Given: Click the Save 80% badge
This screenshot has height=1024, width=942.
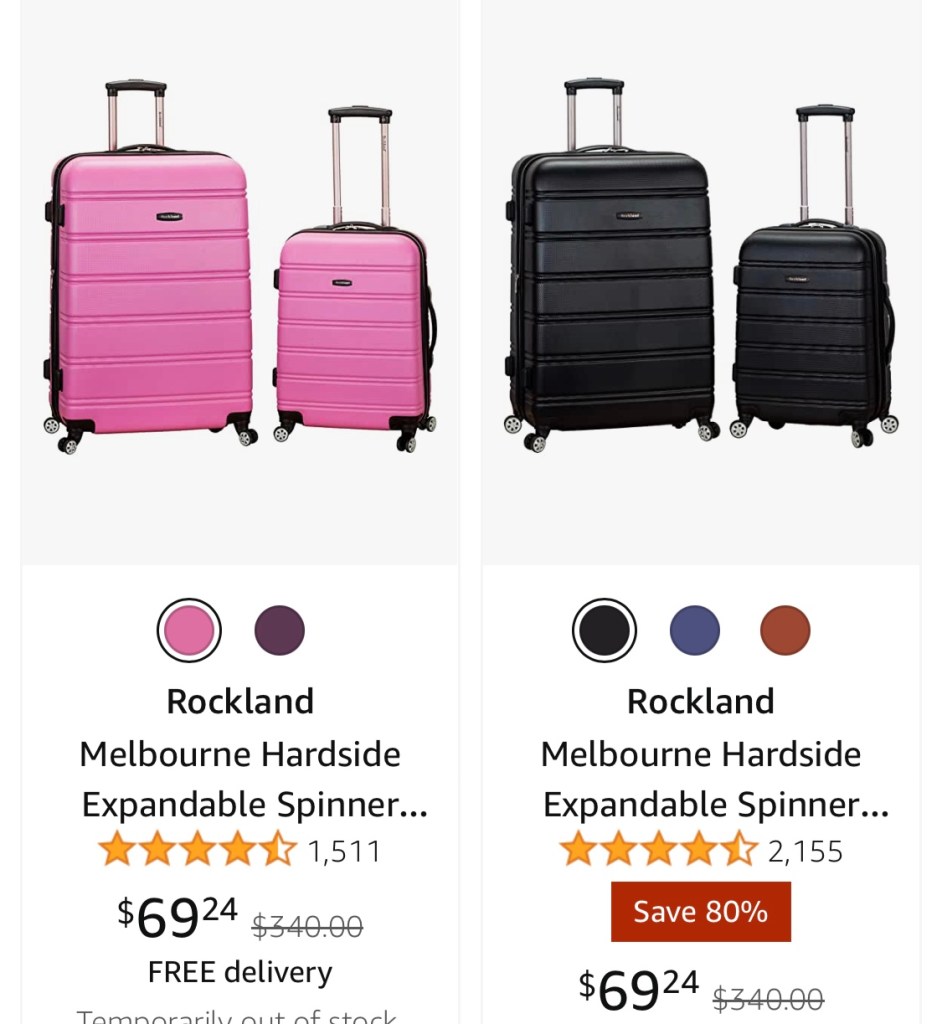Looking at the screenshot, I should pos(700,912).
